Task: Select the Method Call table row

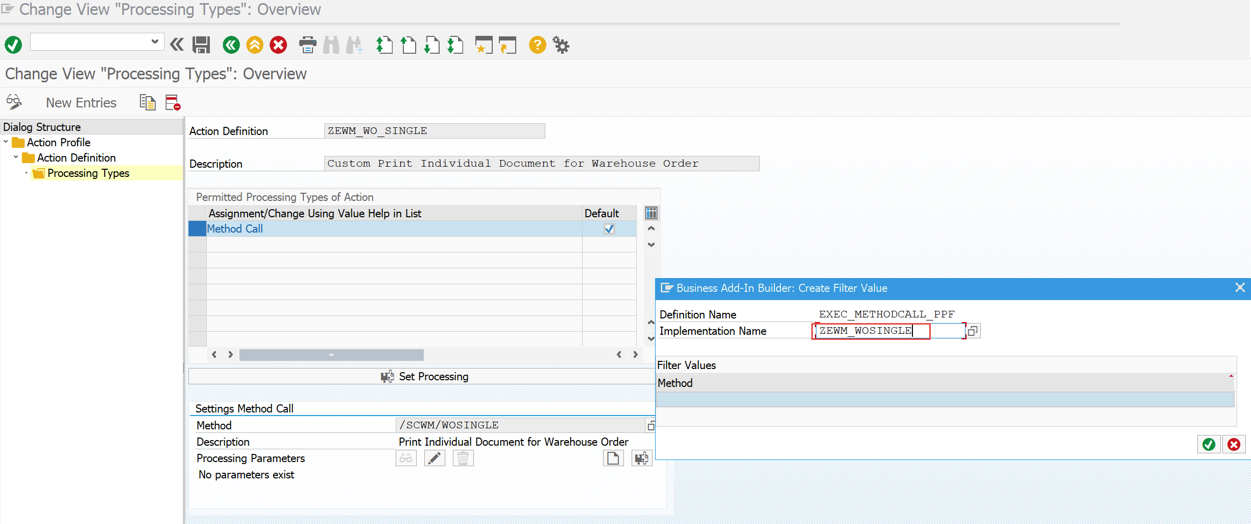Action: pos(394,229)
